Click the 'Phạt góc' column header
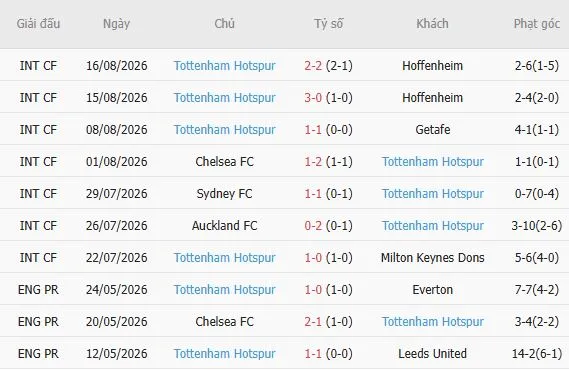The height and width of the screenshot is (370, 569). pos(537,24)
